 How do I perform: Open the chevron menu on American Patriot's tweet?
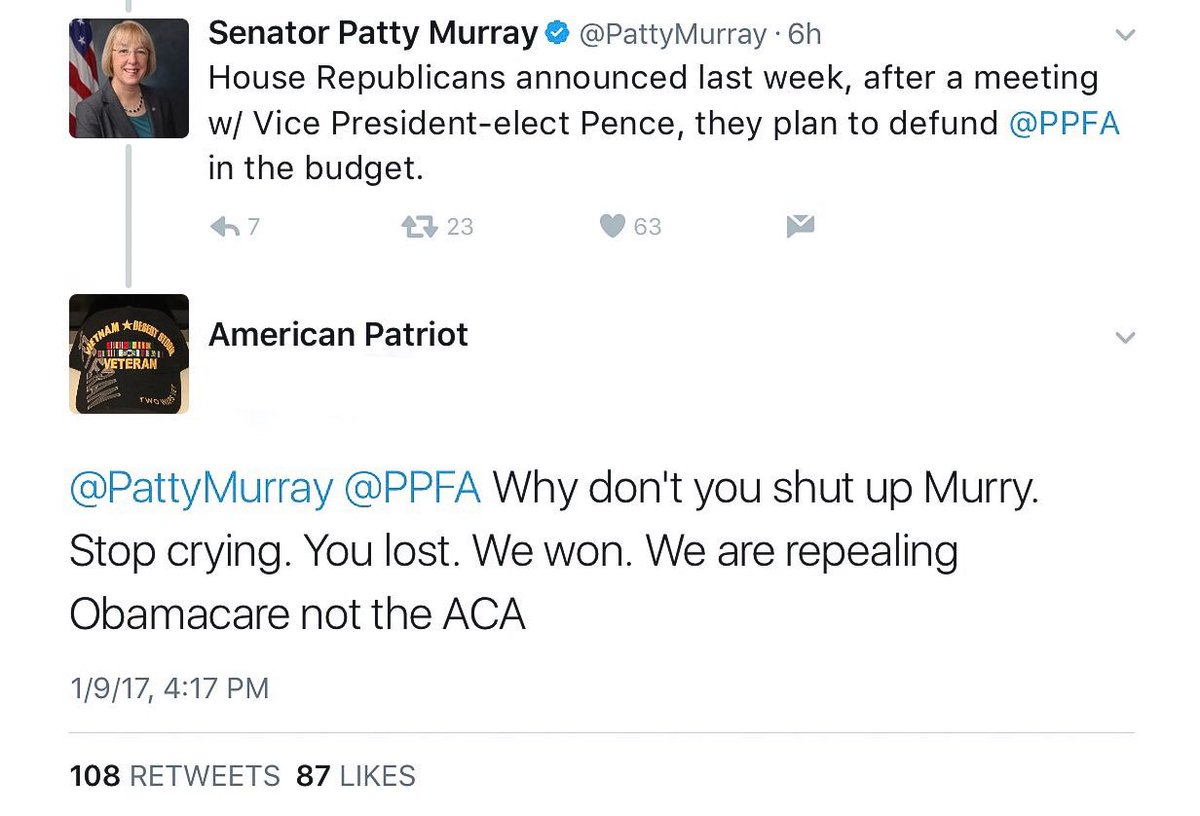point(1125,338)
